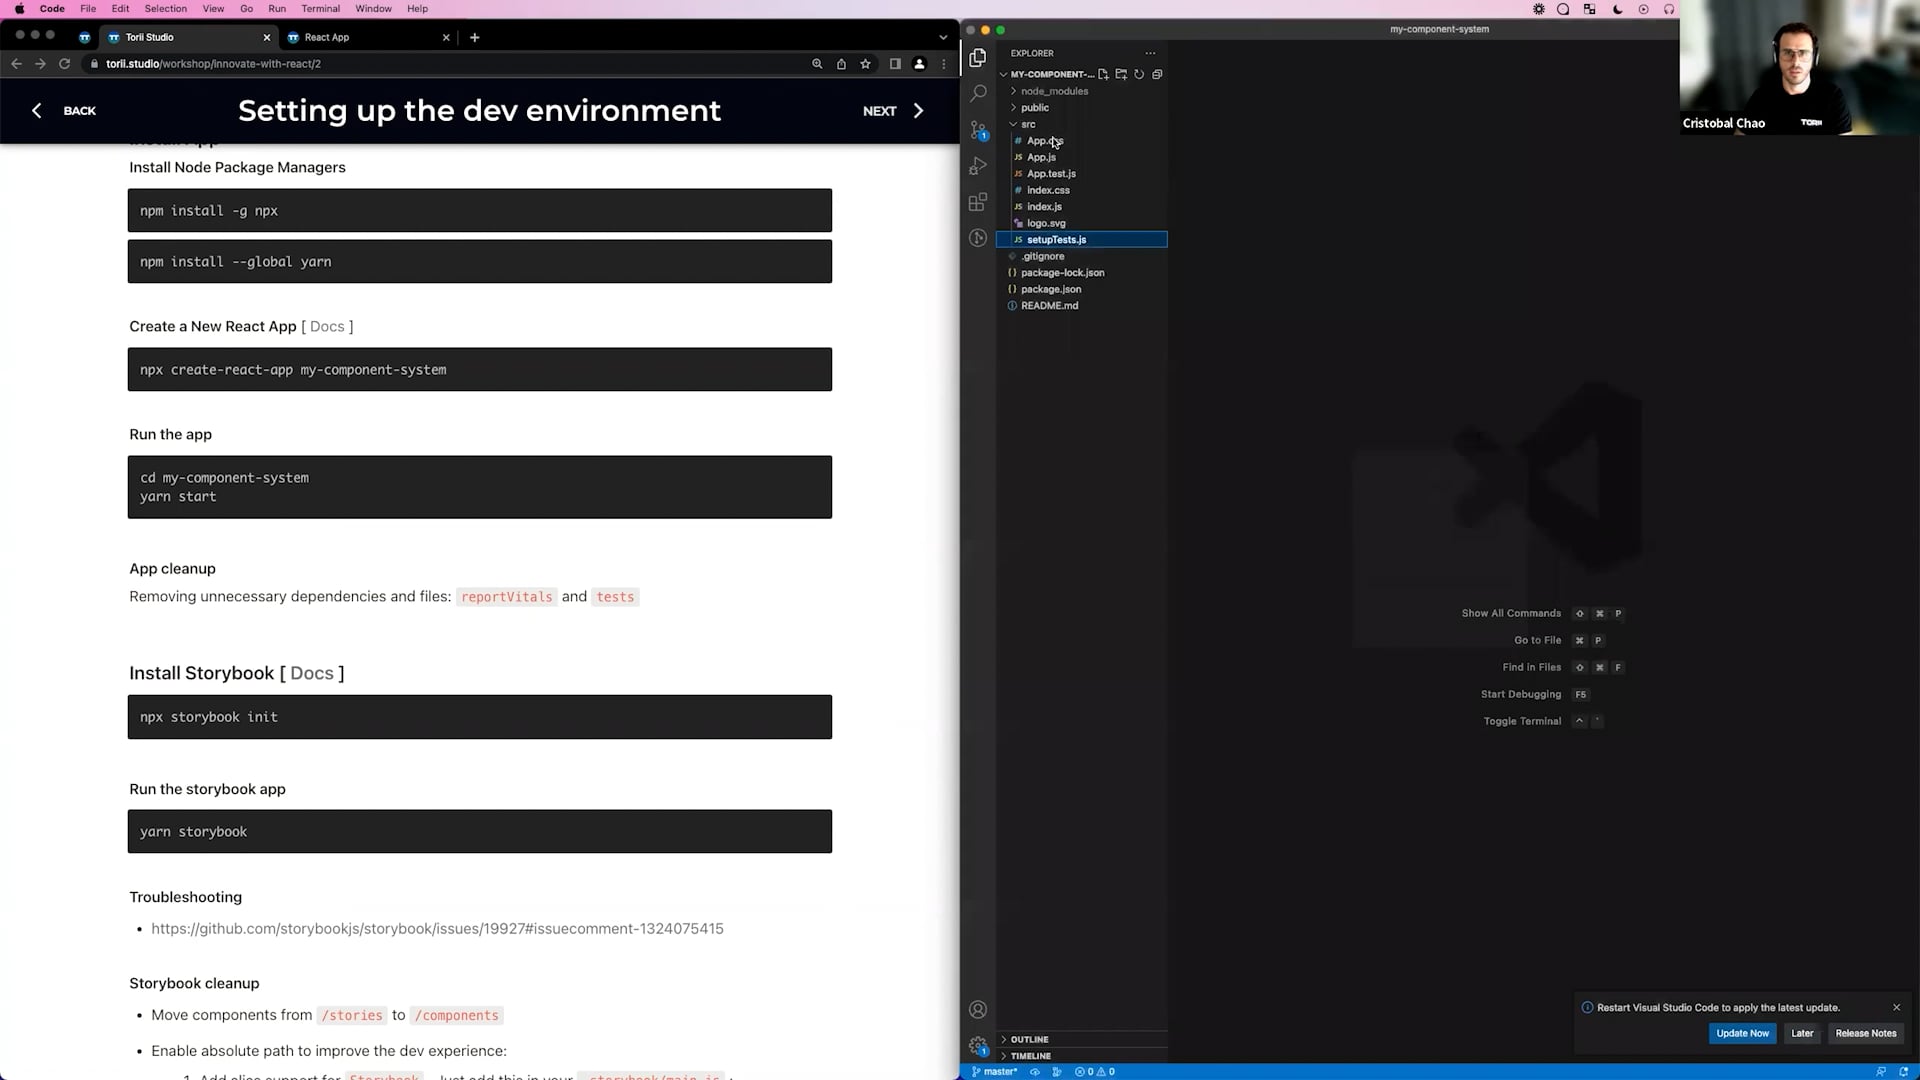Open the browser tab search dropdown chevron

pyautogui.click(x=943, y=37)
